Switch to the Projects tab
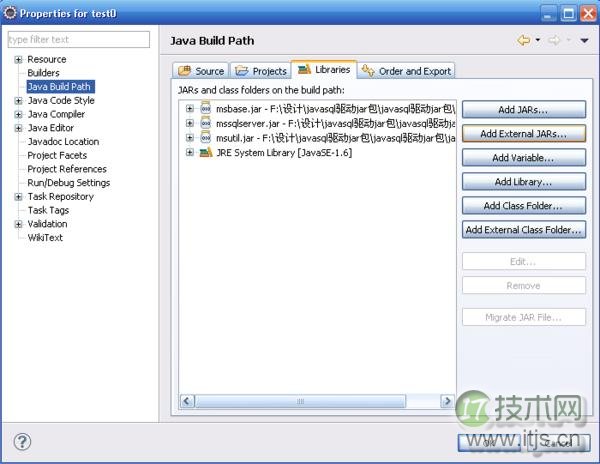 [261, 71]
